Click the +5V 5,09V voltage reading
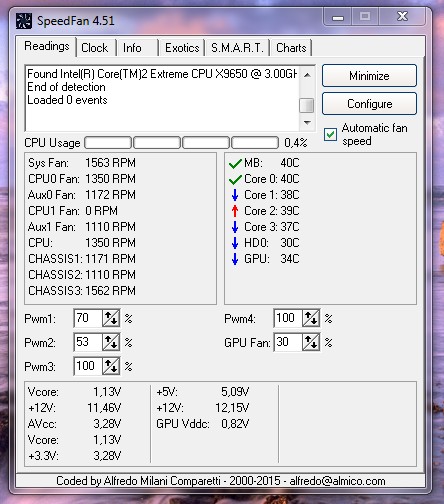Viewport: 444px width, 504px height. click(x=203, y=392)
